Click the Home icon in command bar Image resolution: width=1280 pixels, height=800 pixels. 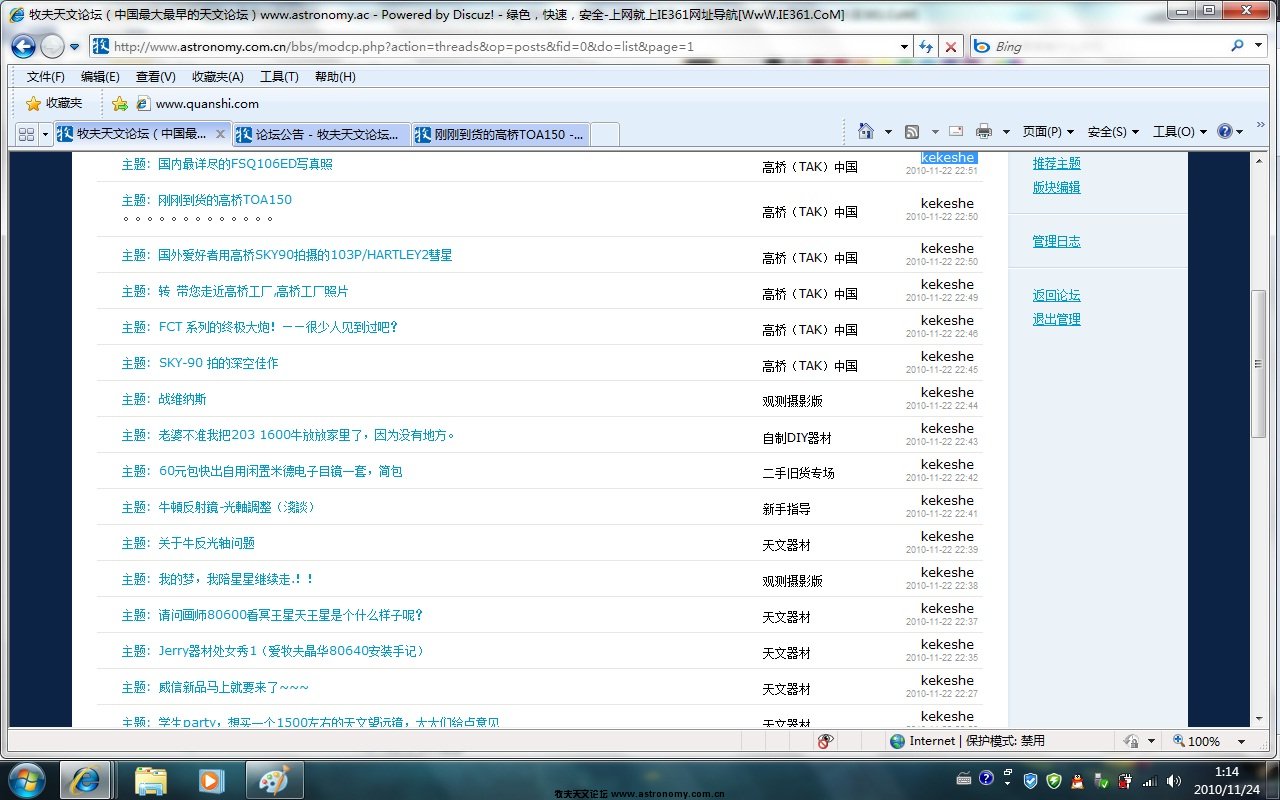[866, 132]
